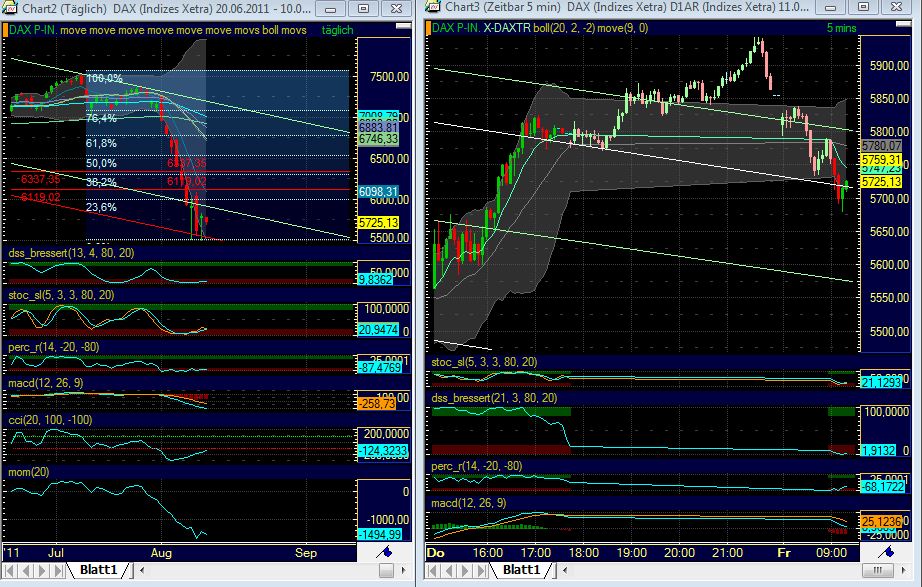
Task: Click the 6098,31 price tag
Action: click(378, 192)
